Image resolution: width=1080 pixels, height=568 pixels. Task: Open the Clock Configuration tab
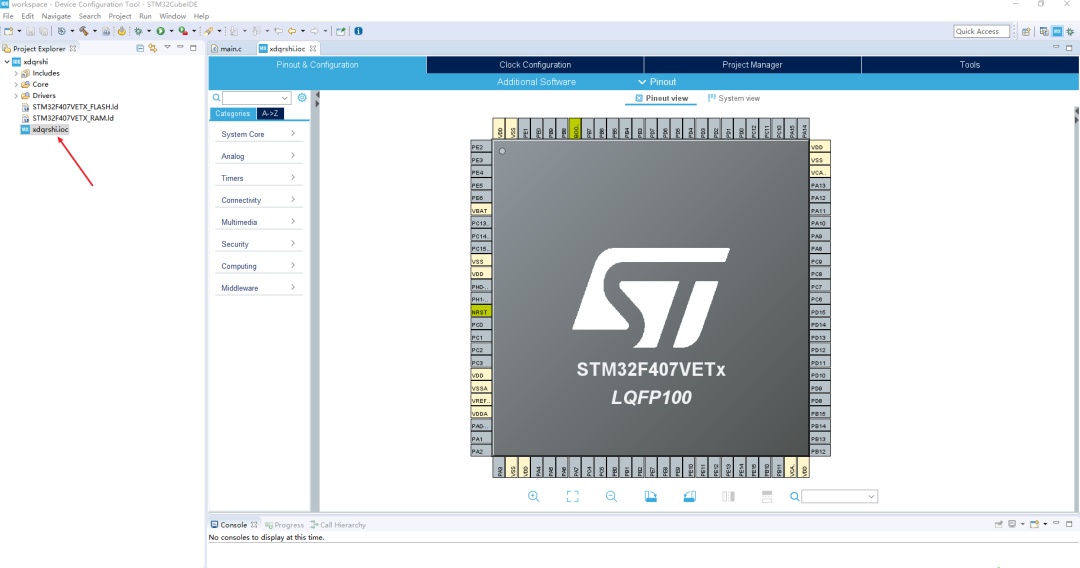click(x=535, y=65)
